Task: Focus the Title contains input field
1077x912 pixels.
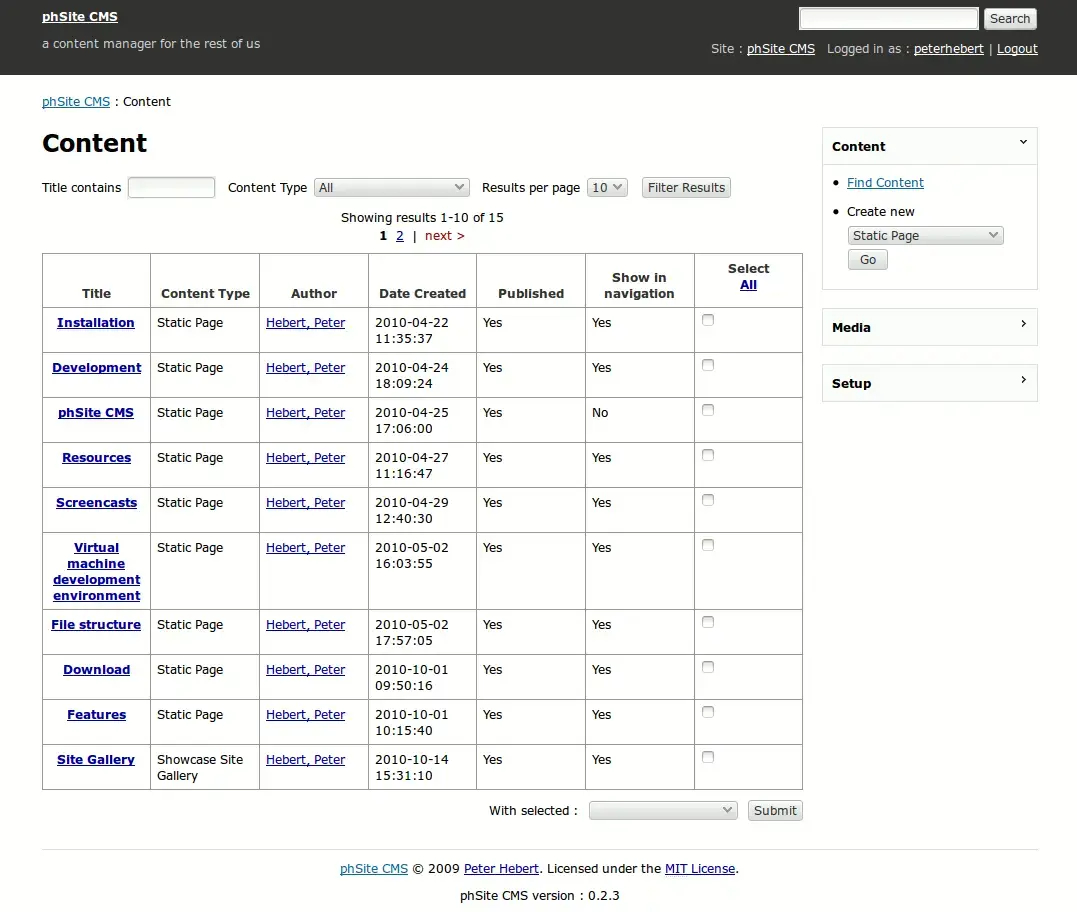Action: (x=171, y=187)
